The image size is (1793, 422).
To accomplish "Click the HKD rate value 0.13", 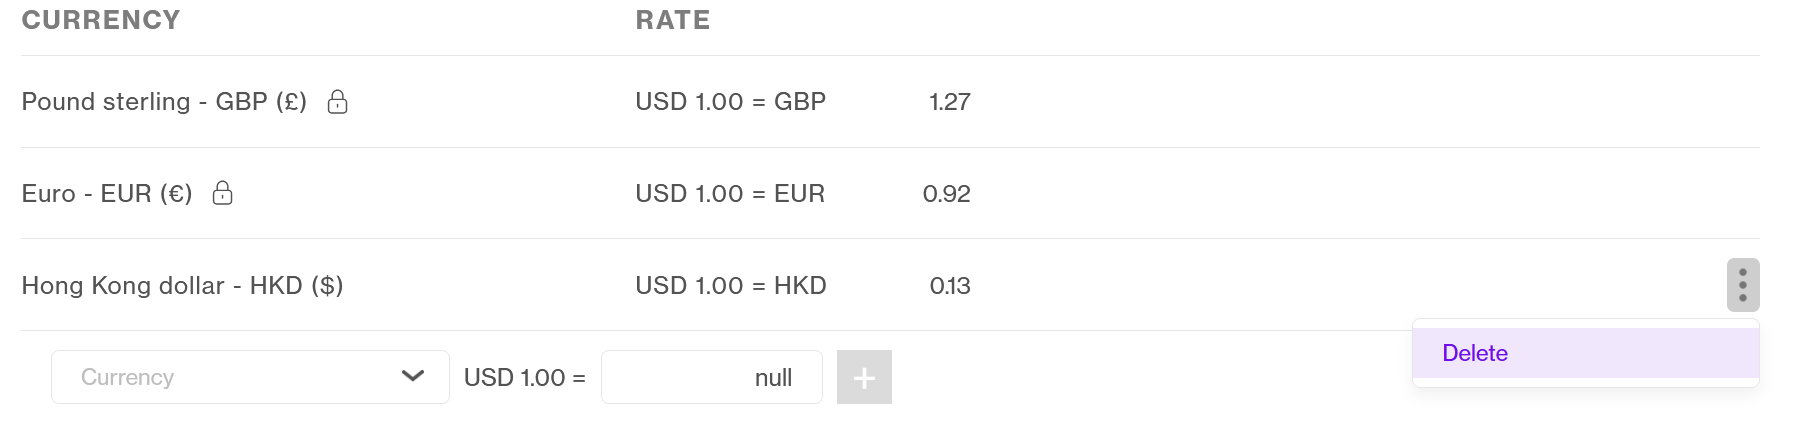I will (950, 286).
